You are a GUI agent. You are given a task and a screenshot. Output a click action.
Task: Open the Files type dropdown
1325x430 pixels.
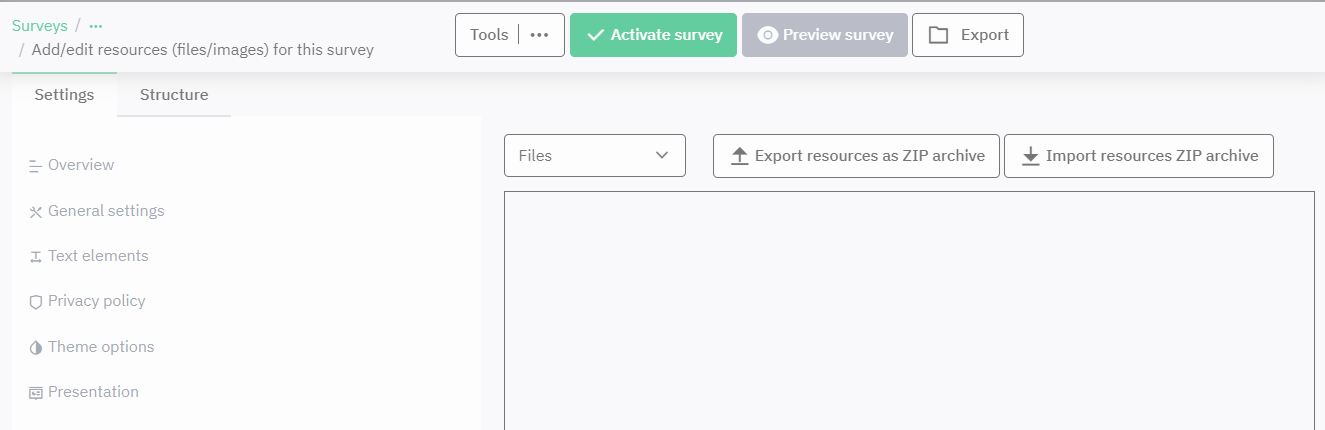pos(595,156)
